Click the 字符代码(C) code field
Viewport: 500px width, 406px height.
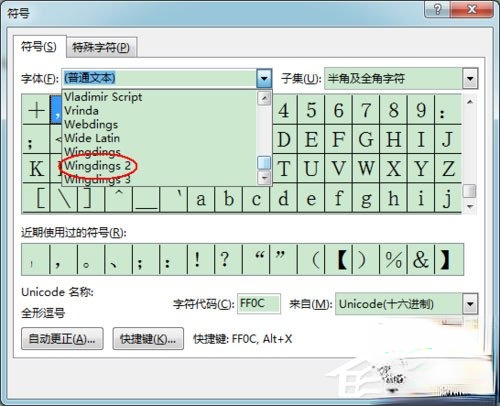[259, 304]
